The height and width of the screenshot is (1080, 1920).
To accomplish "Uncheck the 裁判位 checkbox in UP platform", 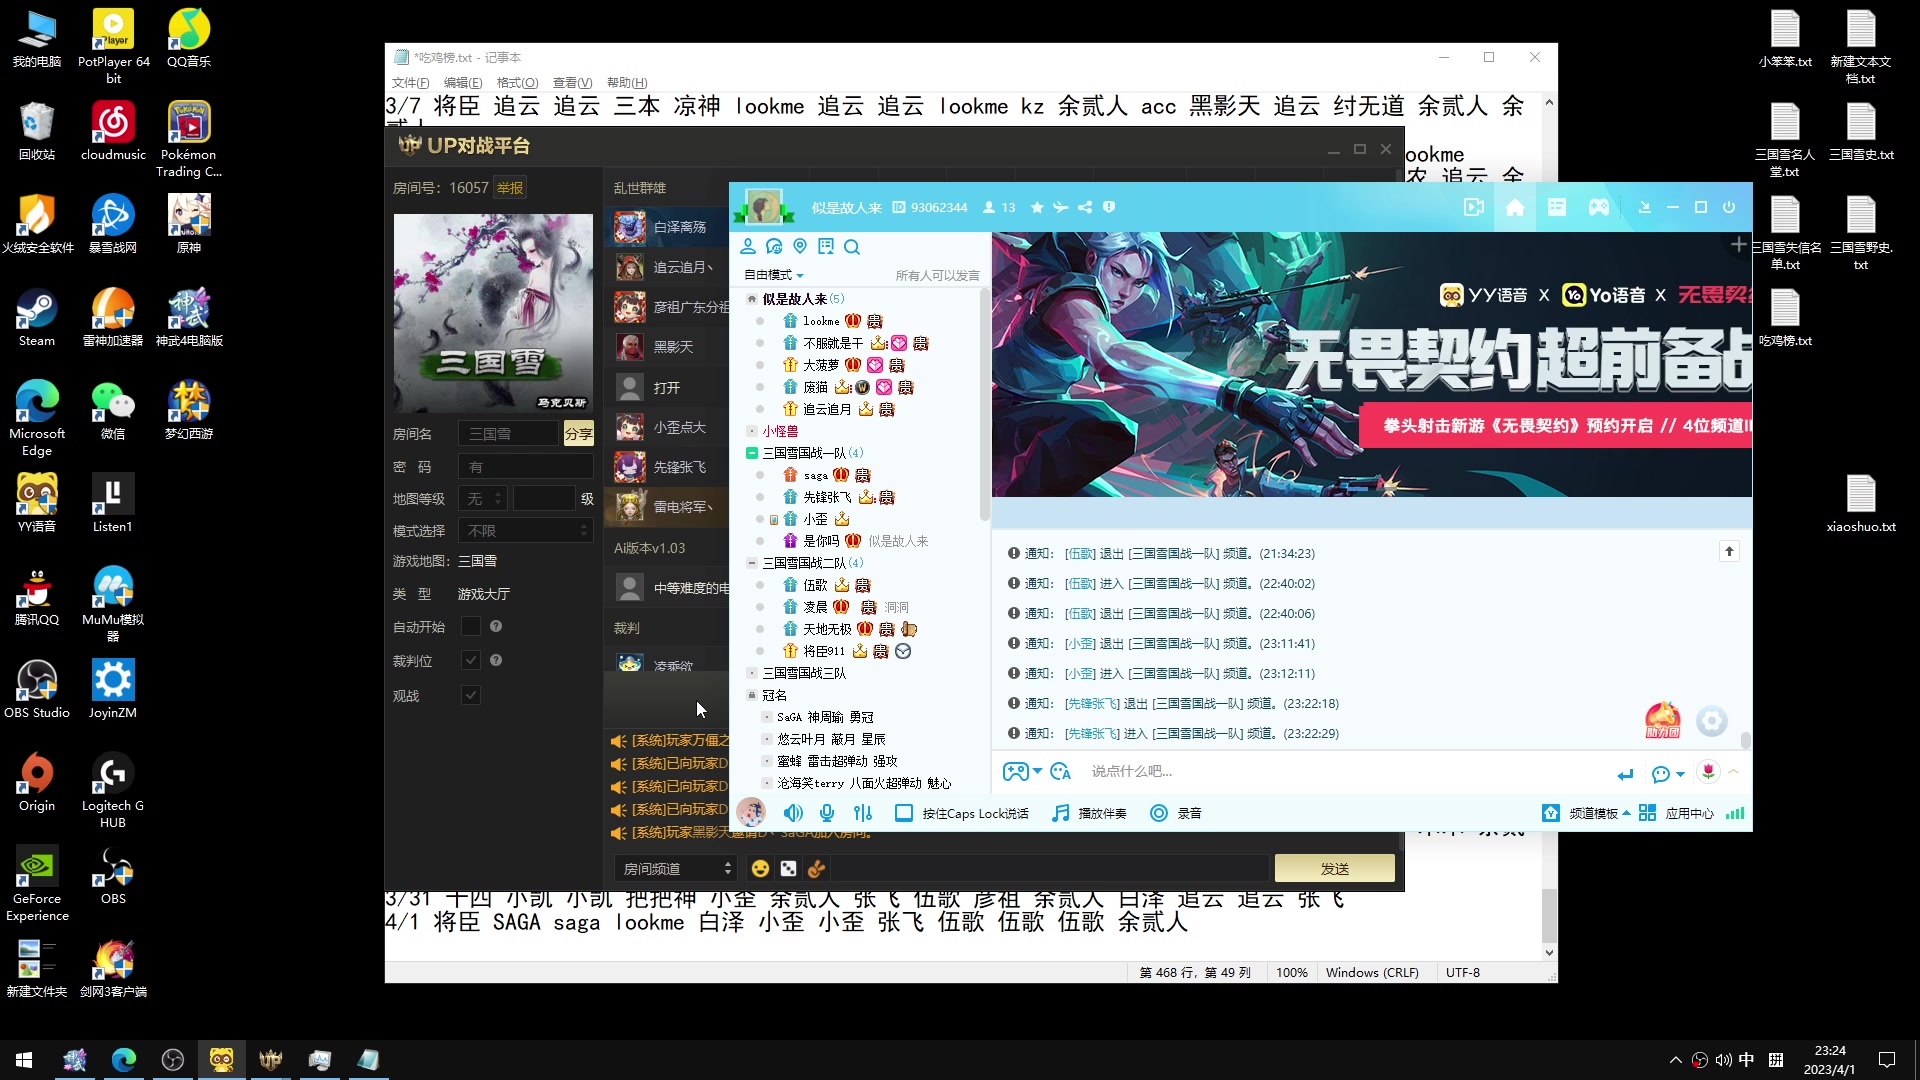I will [470, 660].
